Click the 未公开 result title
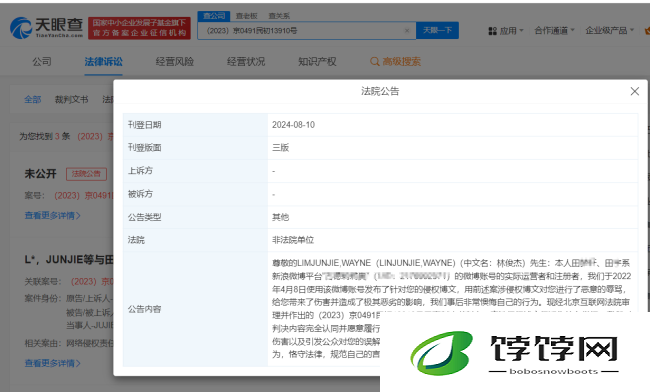This screenshot has width=650, height=392. click(x=40, y=174)
